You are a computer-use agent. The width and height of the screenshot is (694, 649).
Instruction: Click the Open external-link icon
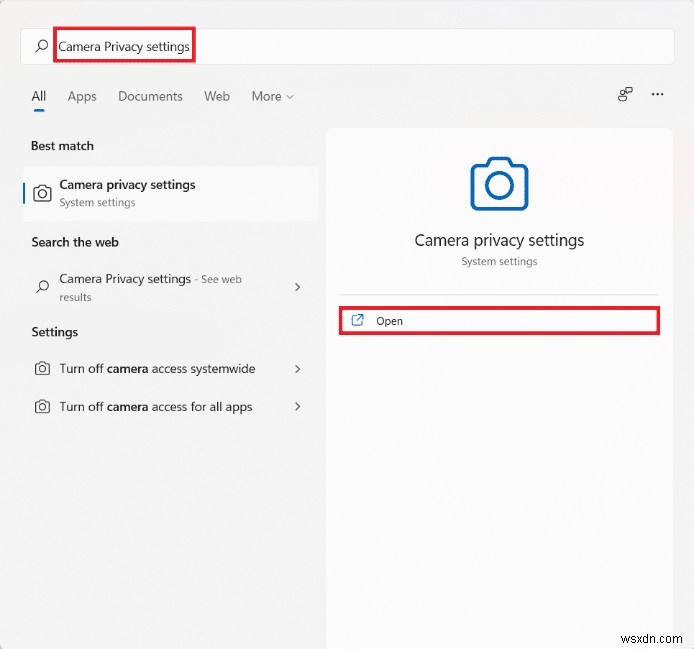(x=357, y=320)
